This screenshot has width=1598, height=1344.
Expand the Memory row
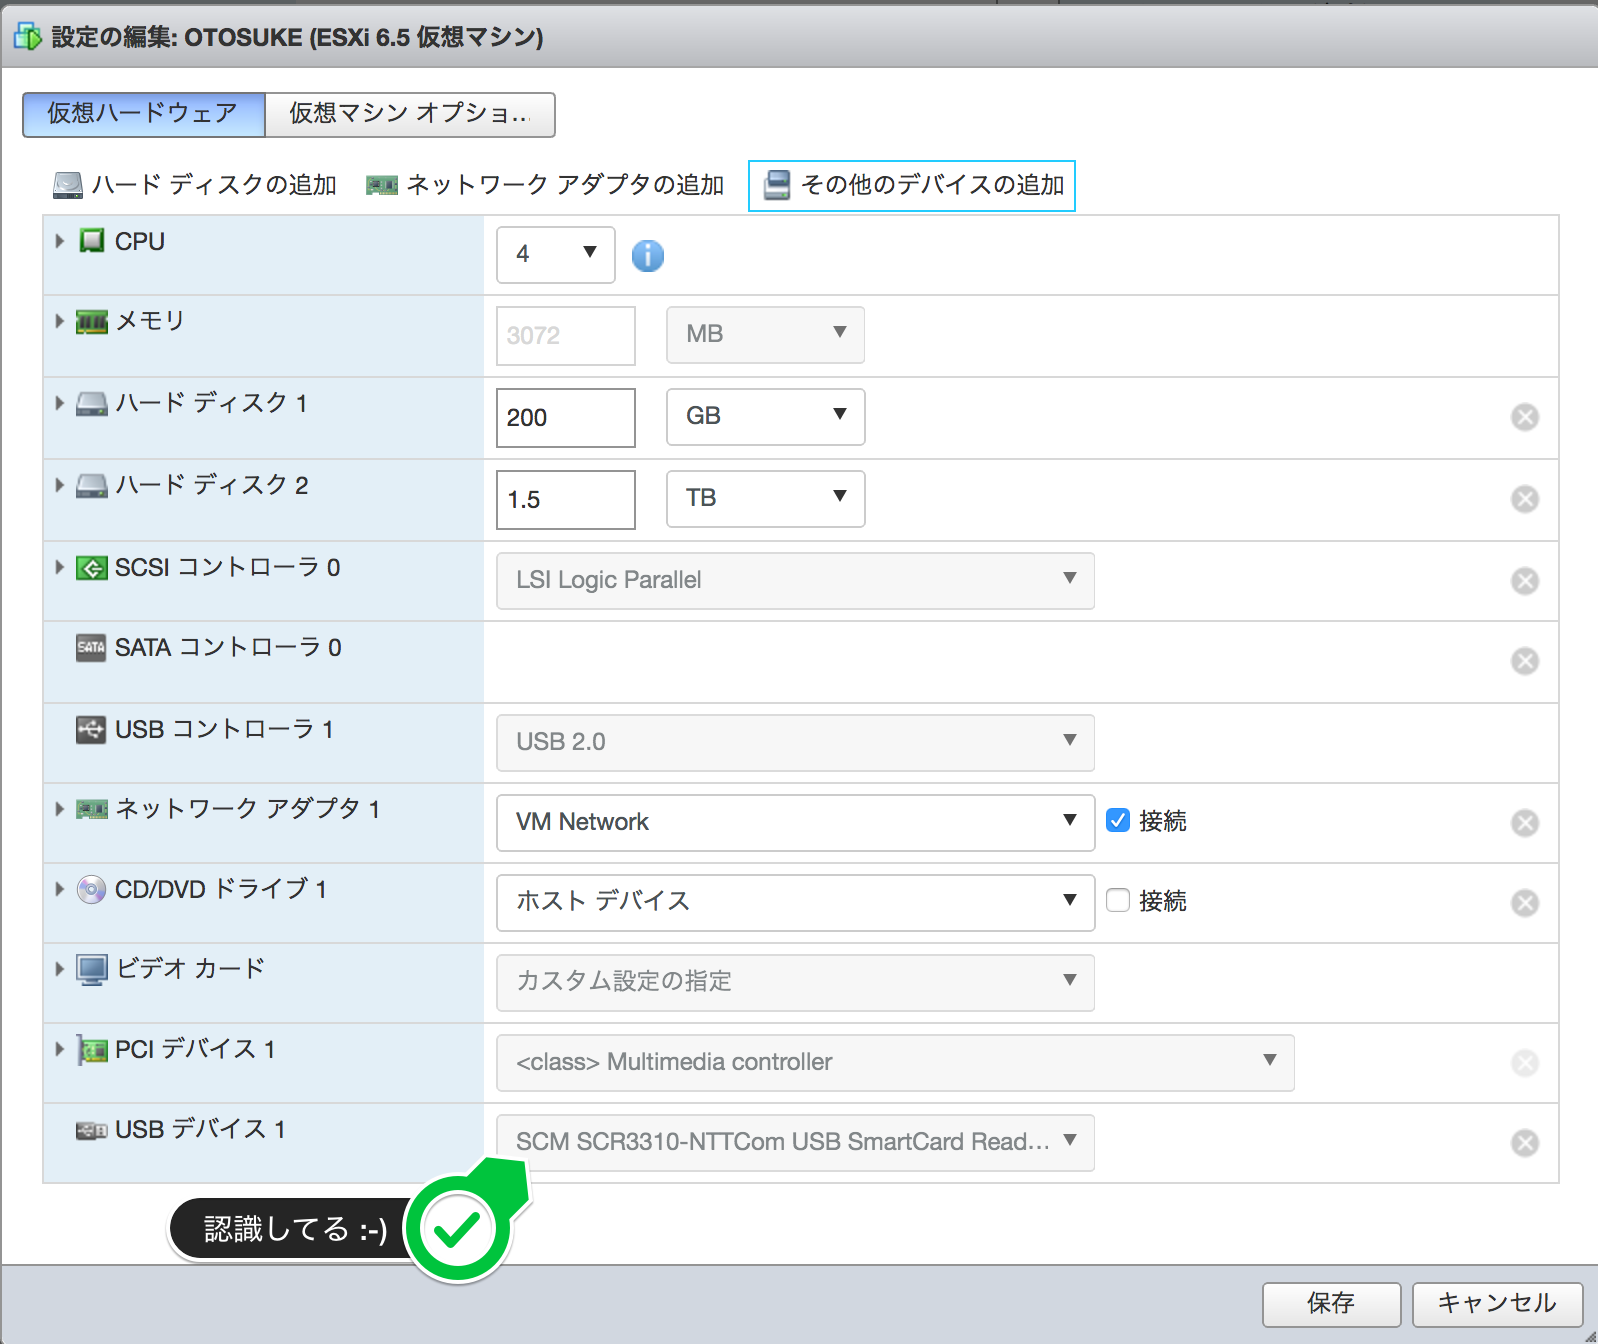pos(60,321)
